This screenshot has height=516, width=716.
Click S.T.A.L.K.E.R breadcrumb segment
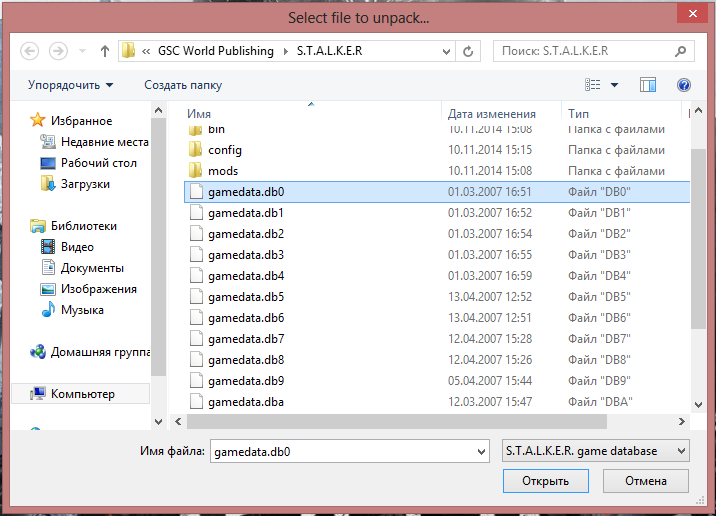(x=329, y=51)
